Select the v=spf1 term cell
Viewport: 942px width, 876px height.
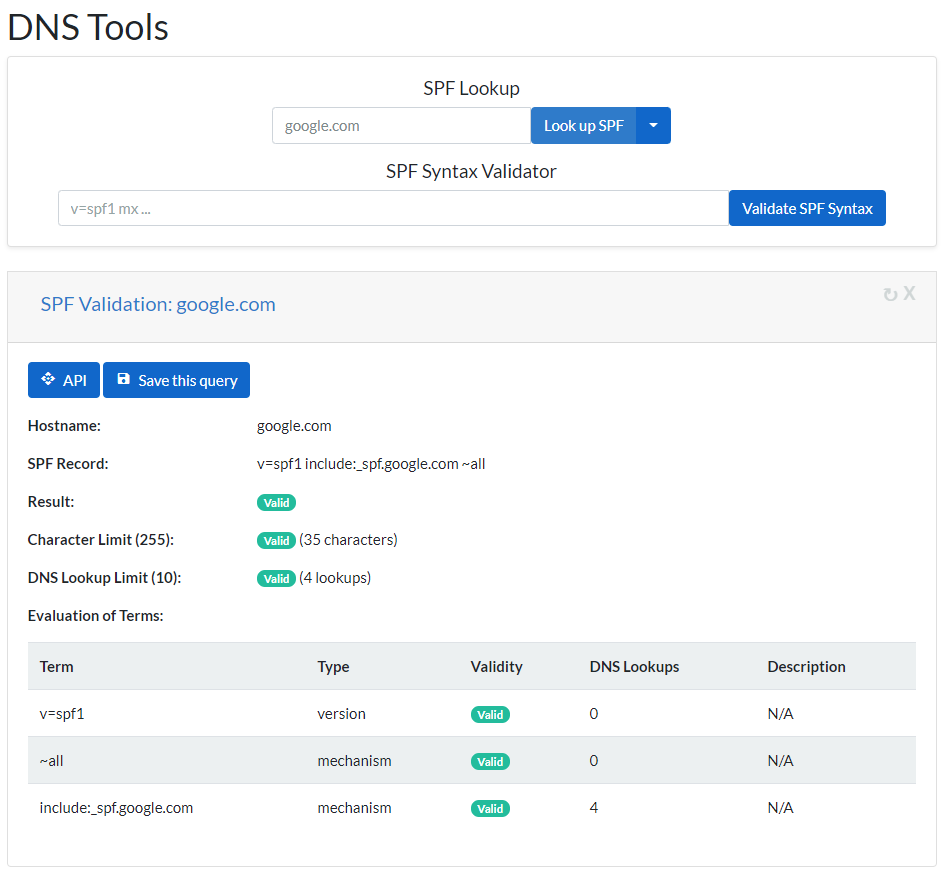click(62, 714)
